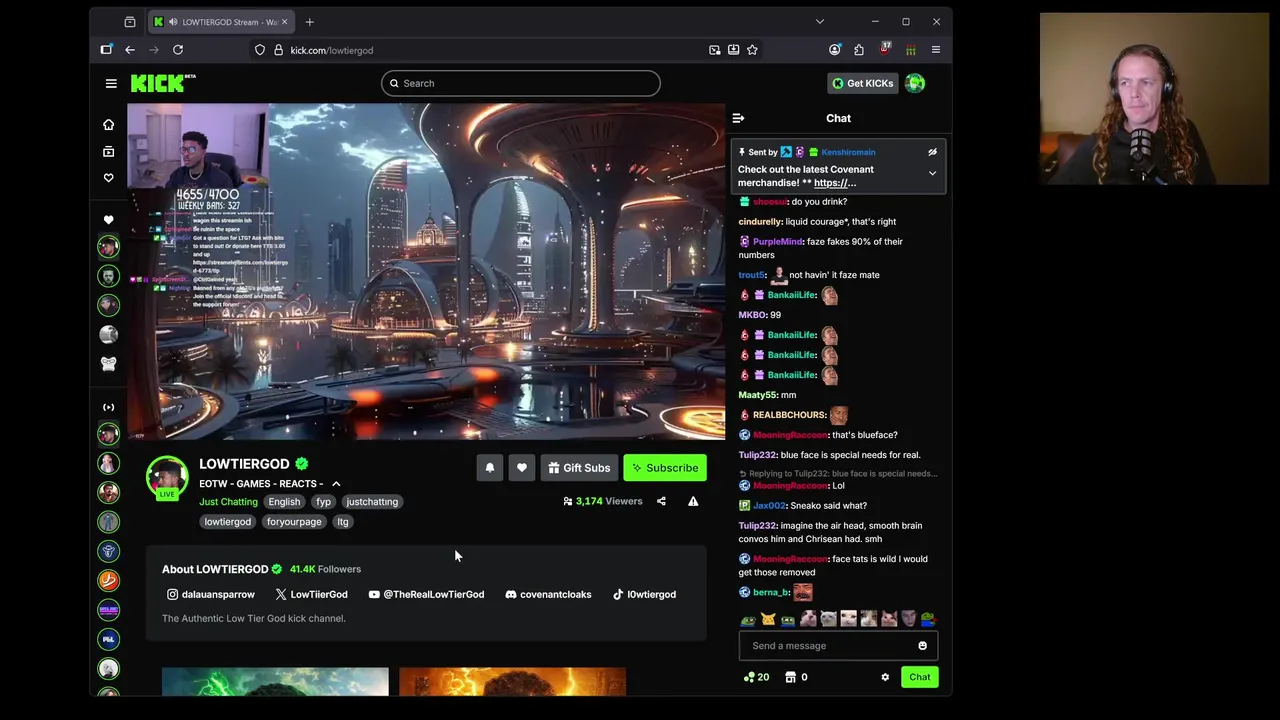
Task: Collapse chat with the arrow icon
Action: pyautogui.click(x=738, y=118)
